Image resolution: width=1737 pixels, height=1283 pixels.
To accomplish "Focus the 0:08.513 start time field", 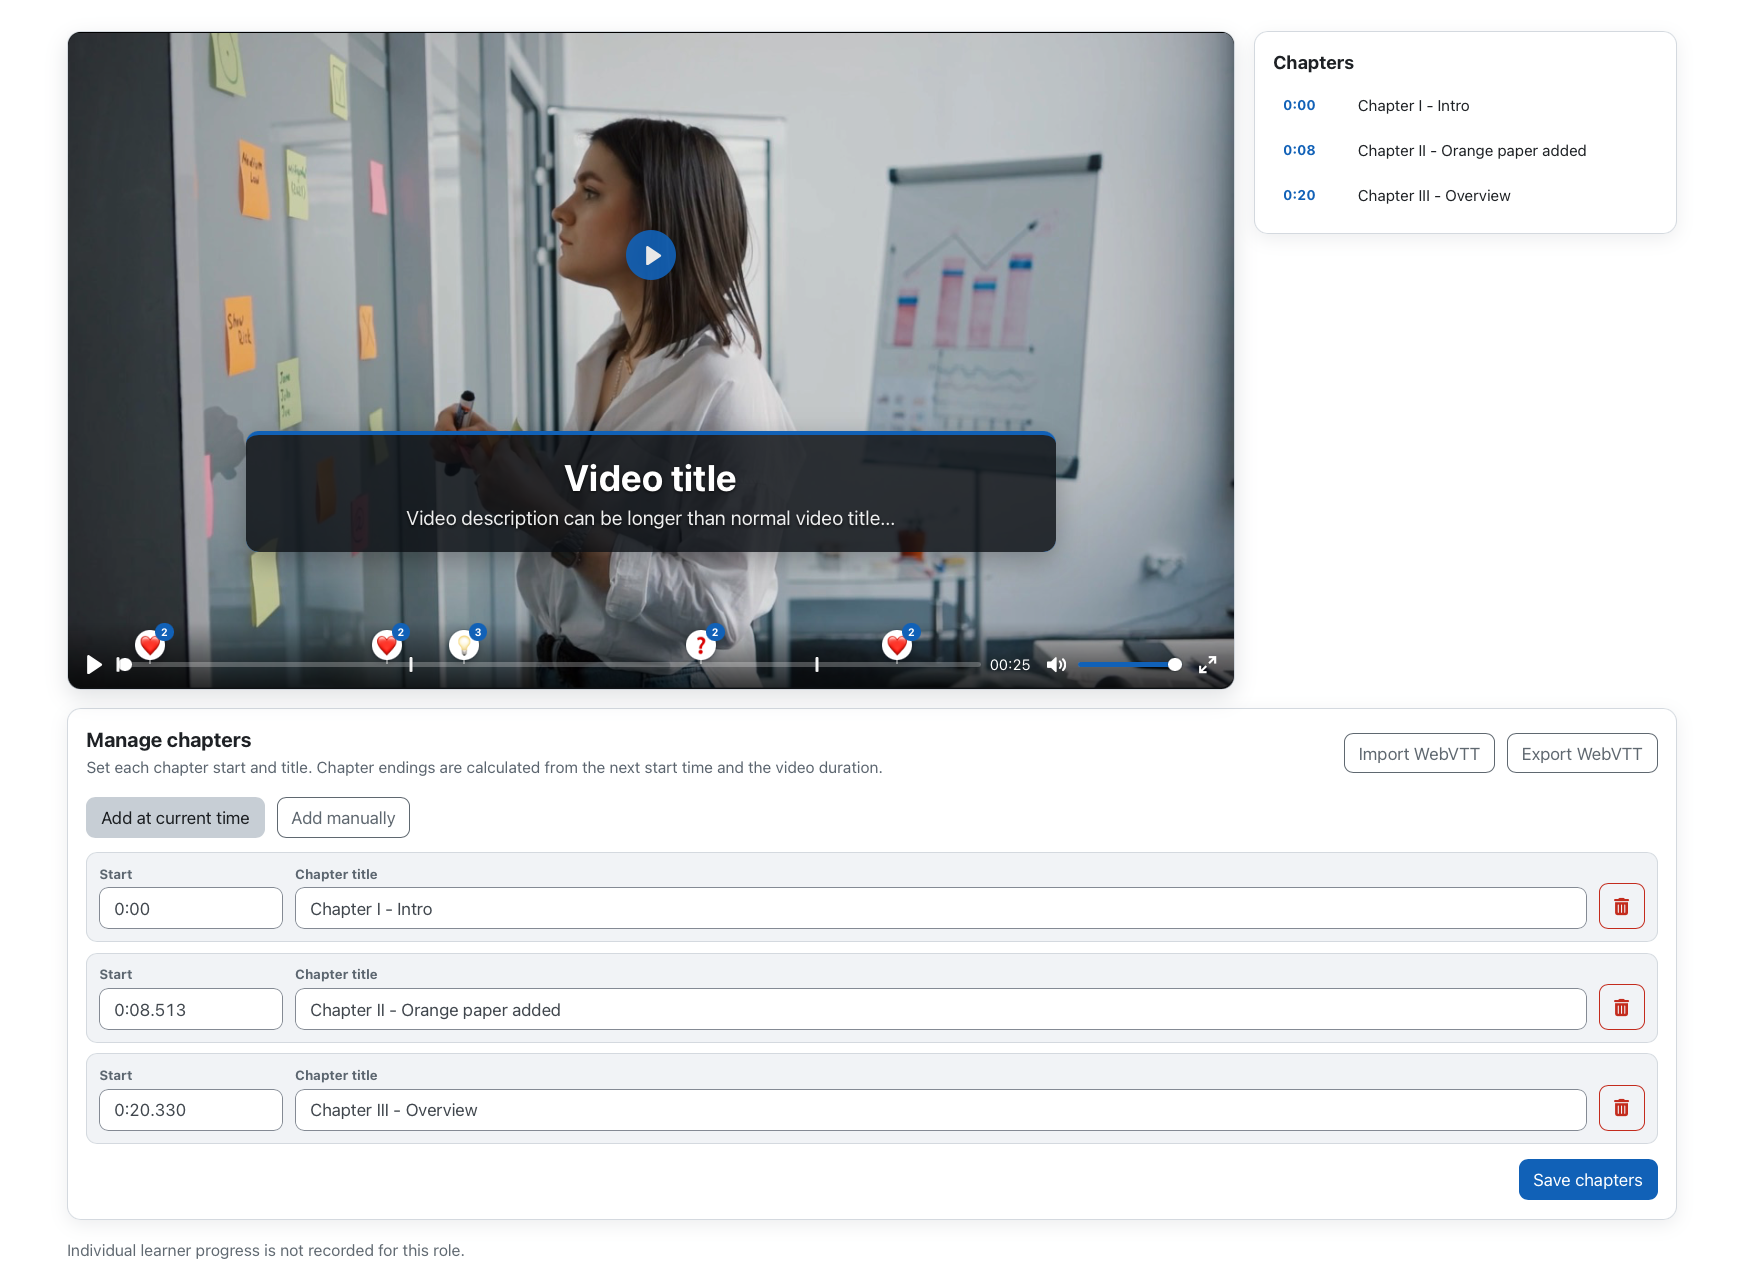I will (191, 1009).
